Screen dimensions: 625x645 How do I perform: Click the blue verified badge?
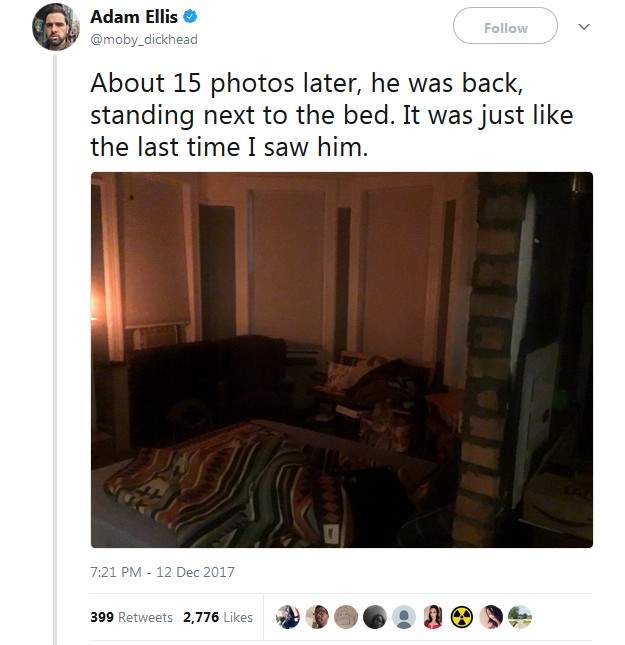[190, 17]
